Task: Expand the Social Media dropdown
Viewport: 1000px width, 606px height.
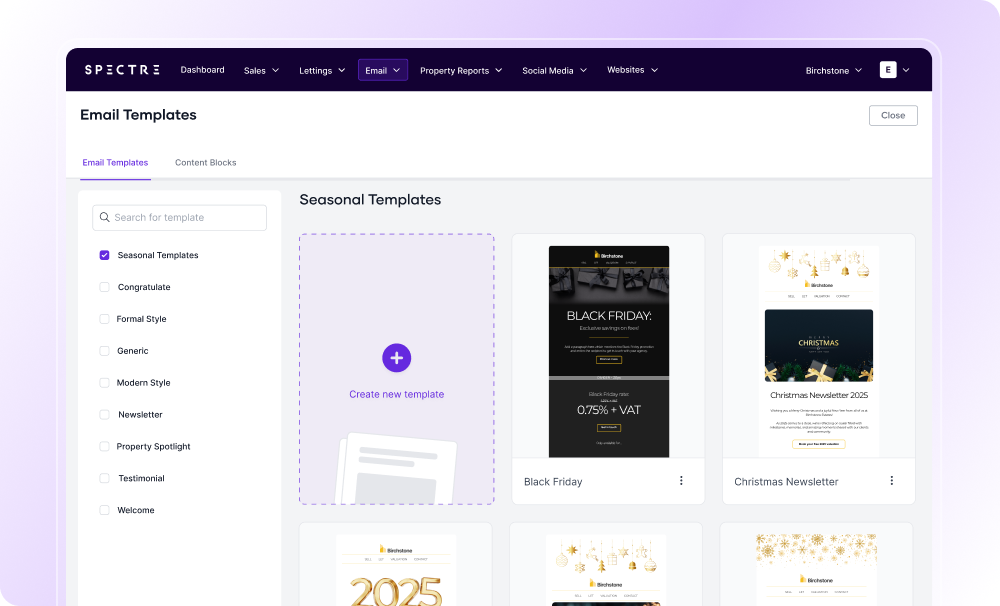Action: (x=554, y=70)
